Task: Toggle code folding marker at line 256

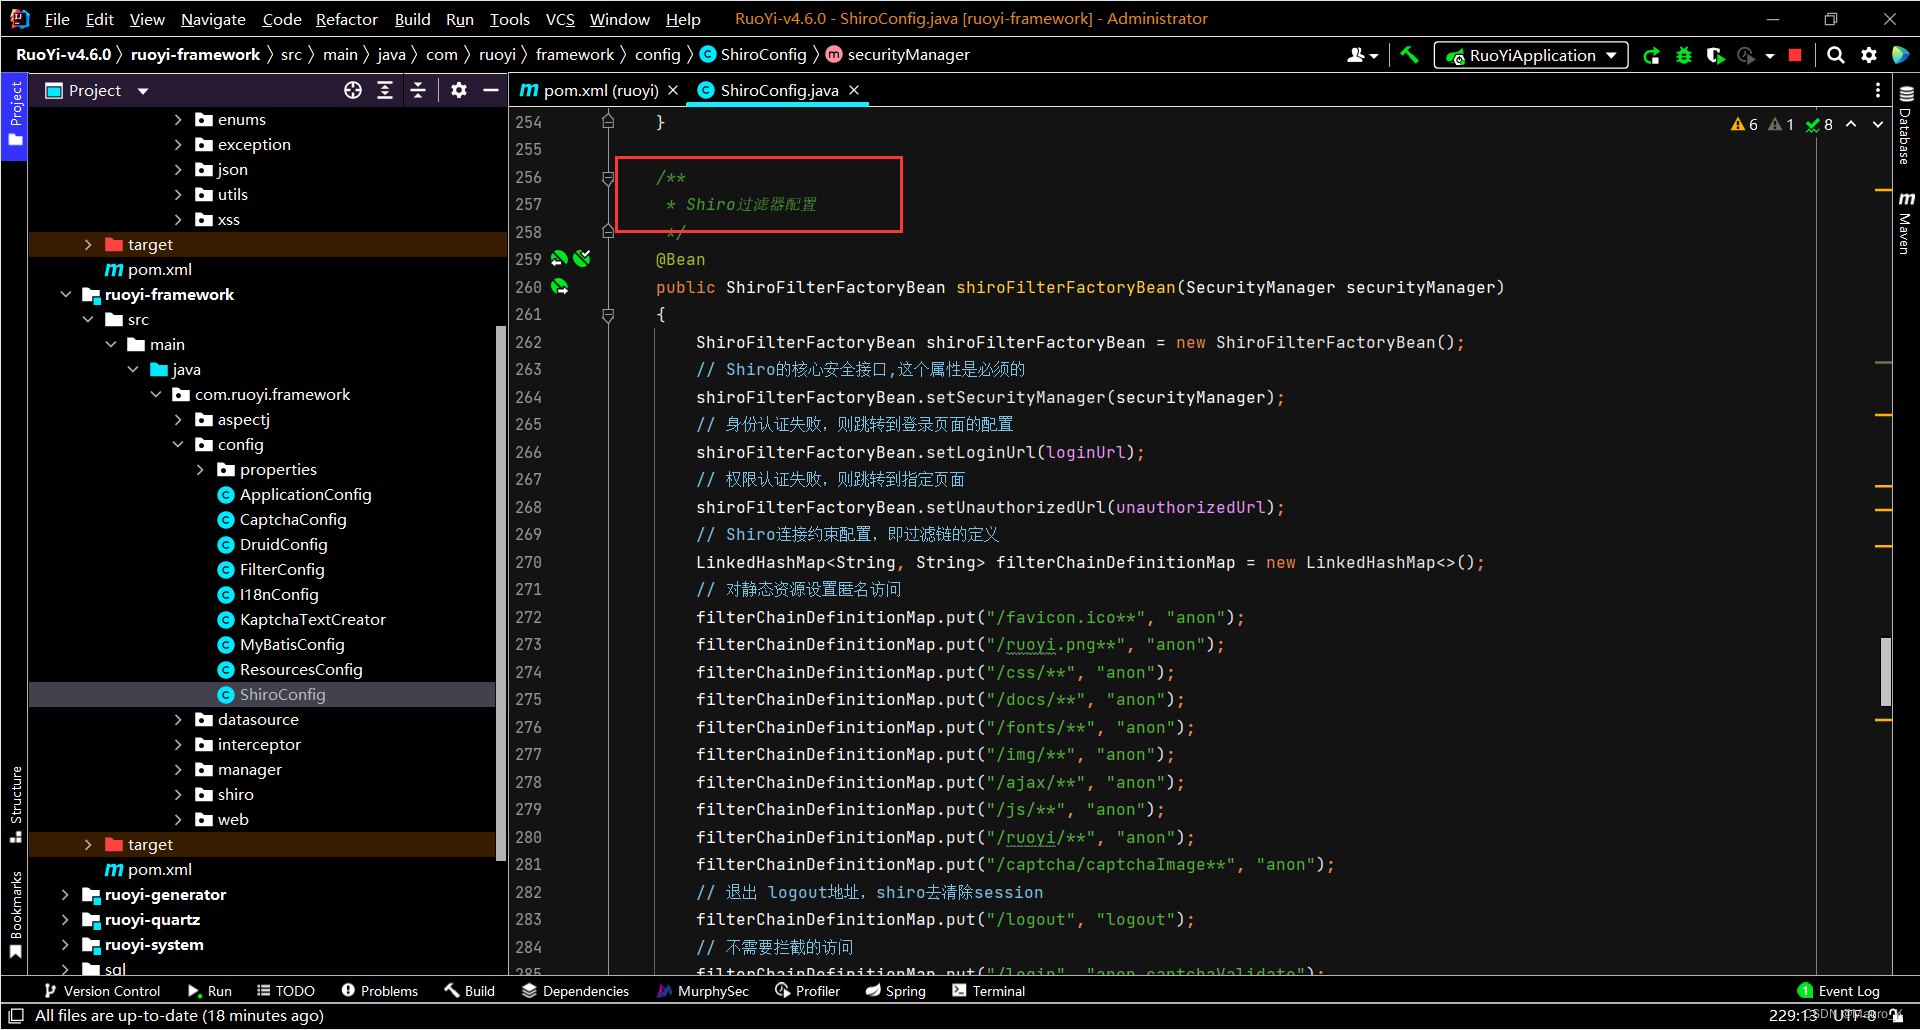Action: [x=608, y=178]
